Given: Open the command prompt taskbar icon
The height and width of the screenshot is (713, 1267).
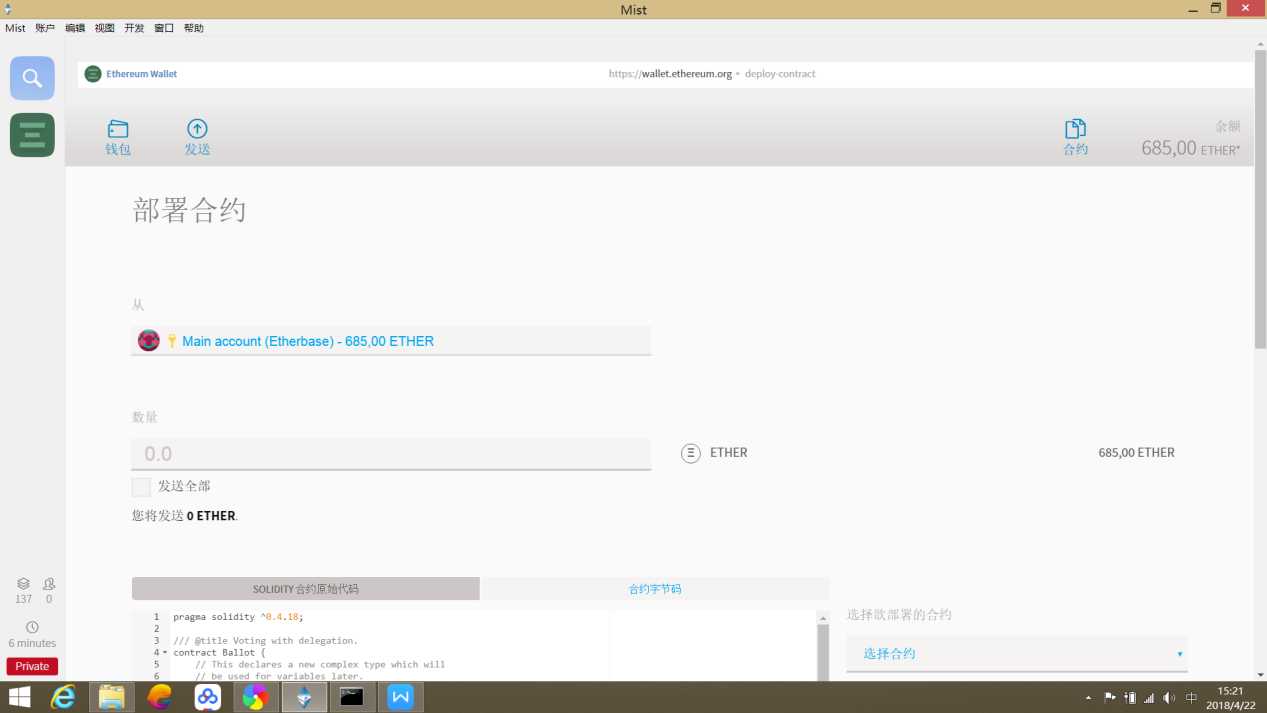Looking at the screenshot, I should coord(352,697).
